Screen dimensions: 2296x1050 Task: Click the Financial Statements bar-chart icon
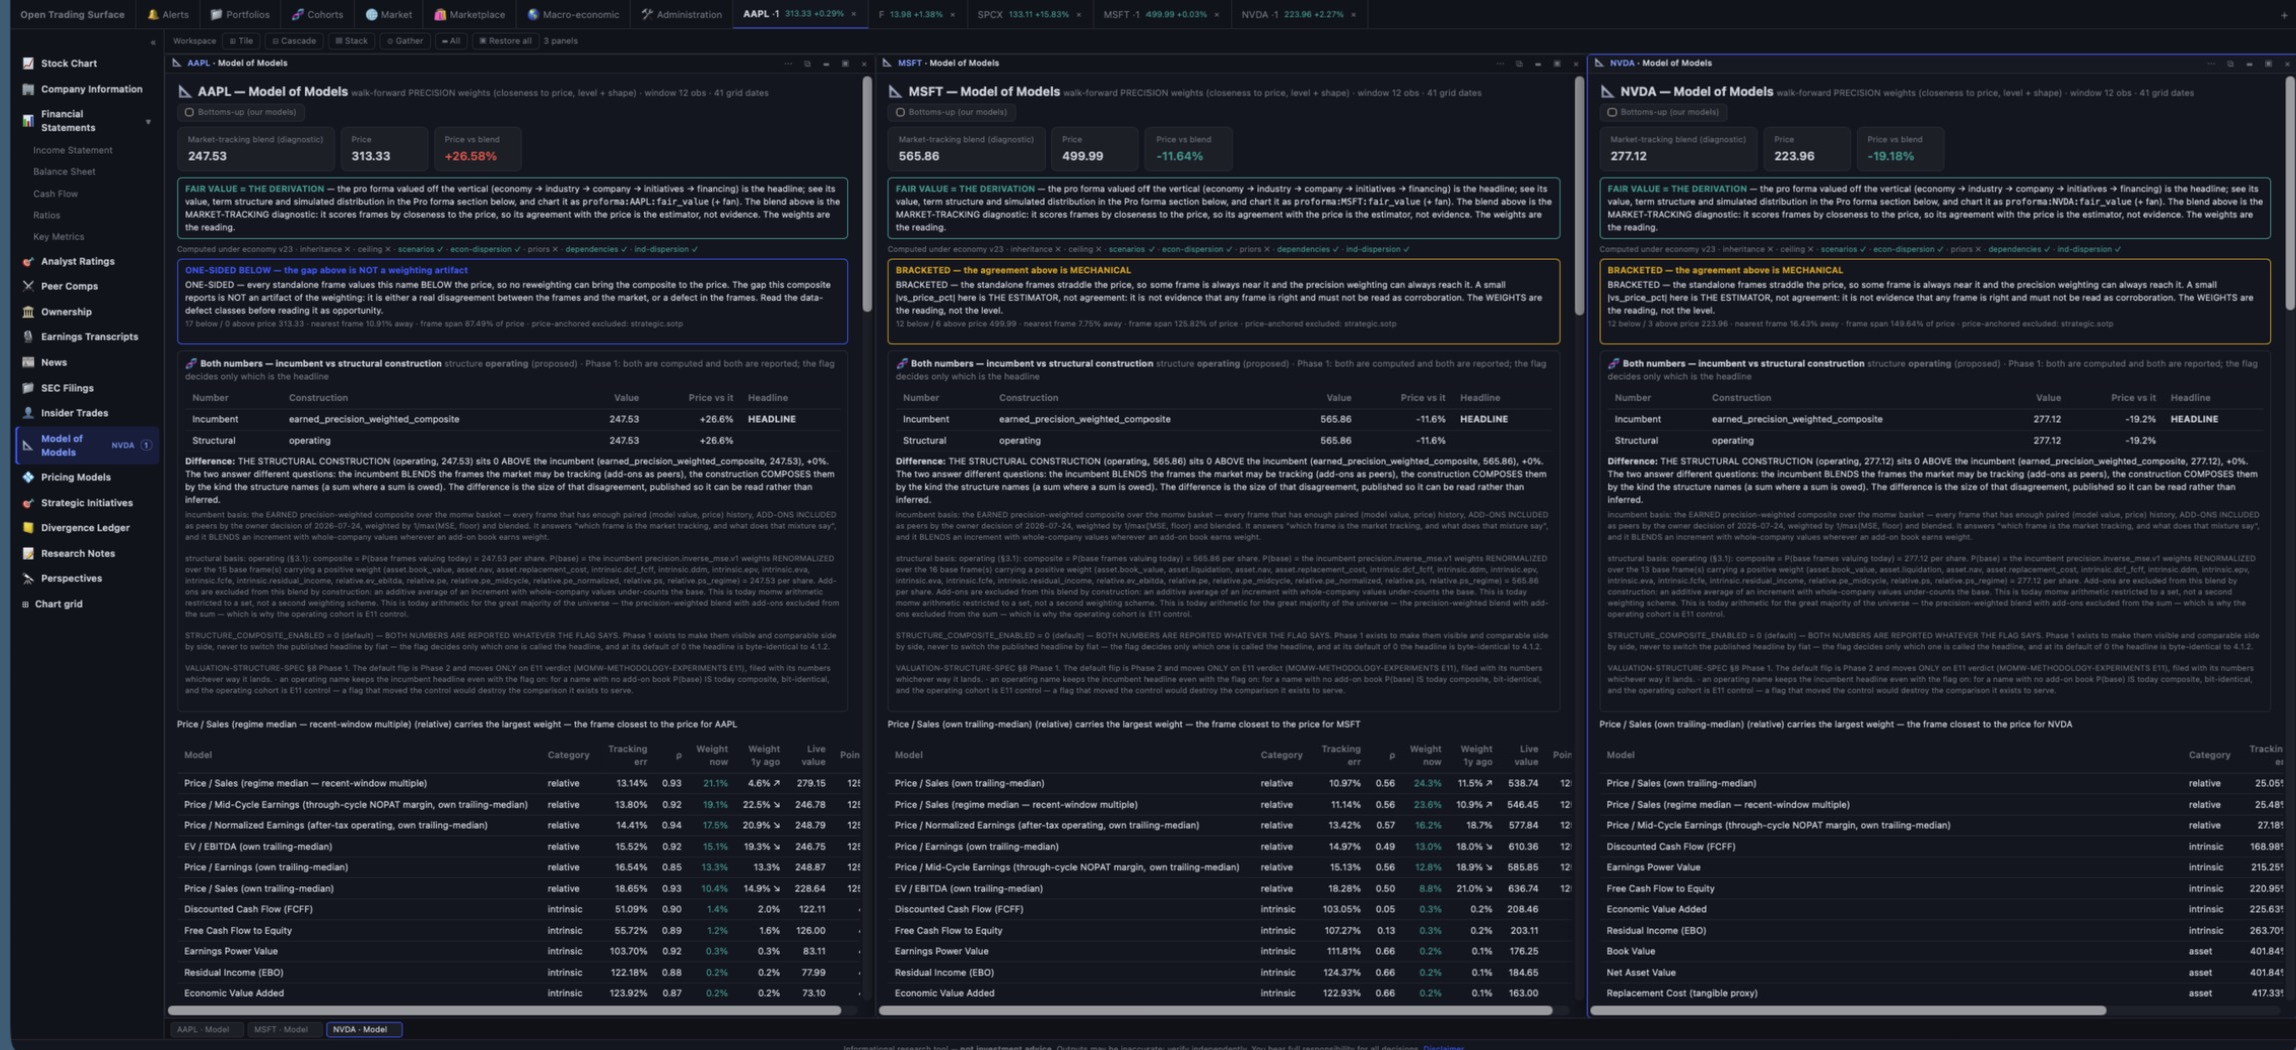coord(28,121)
